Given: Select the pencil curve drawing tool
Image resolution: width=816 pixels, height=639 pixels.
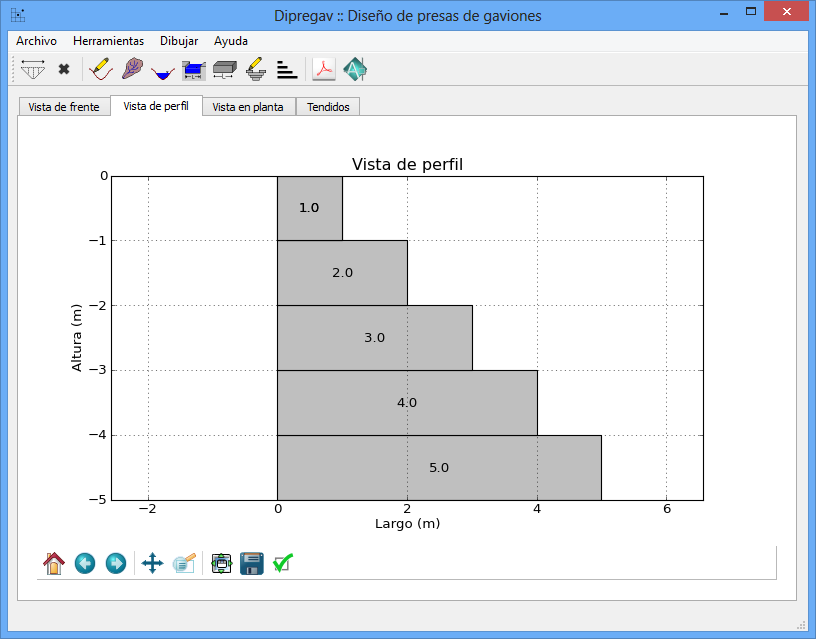Looking at the screenshot, I should pos(100,69).
